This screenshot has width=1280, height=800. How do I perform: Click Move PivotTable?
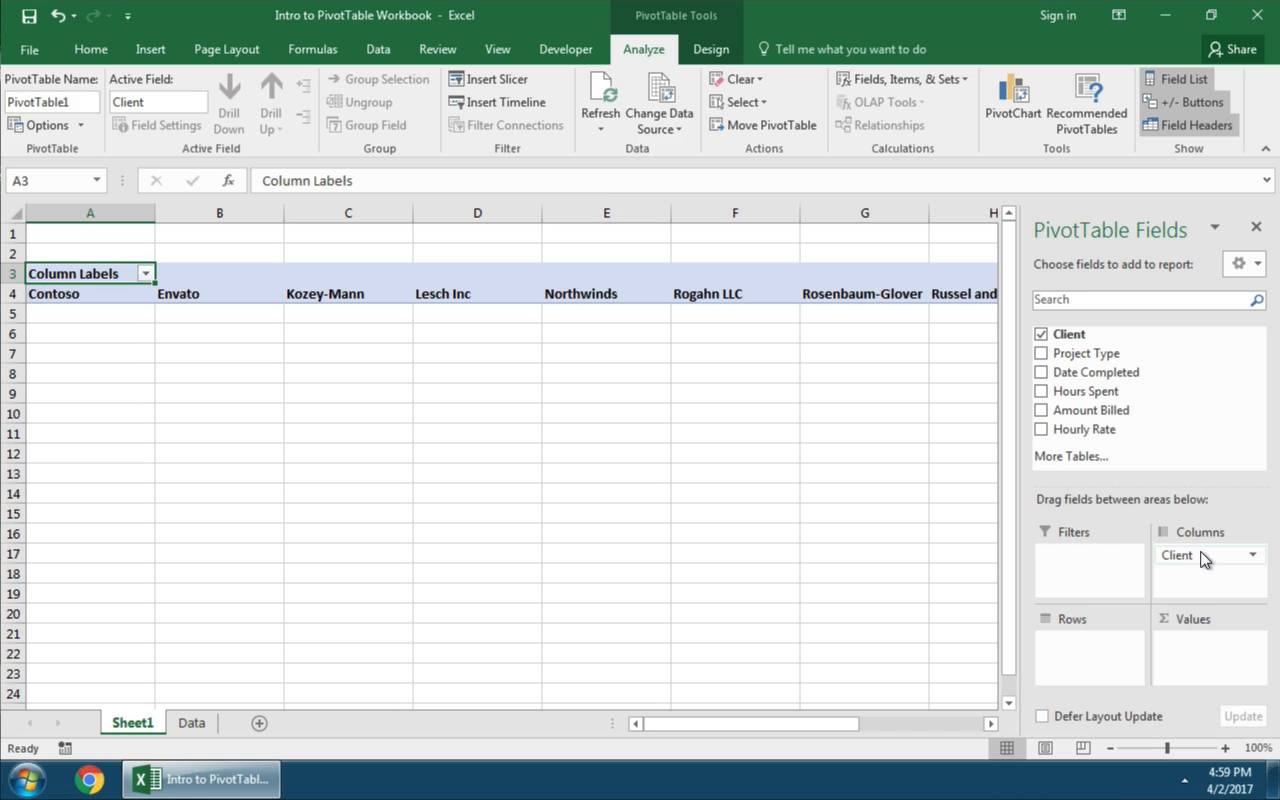764,125
